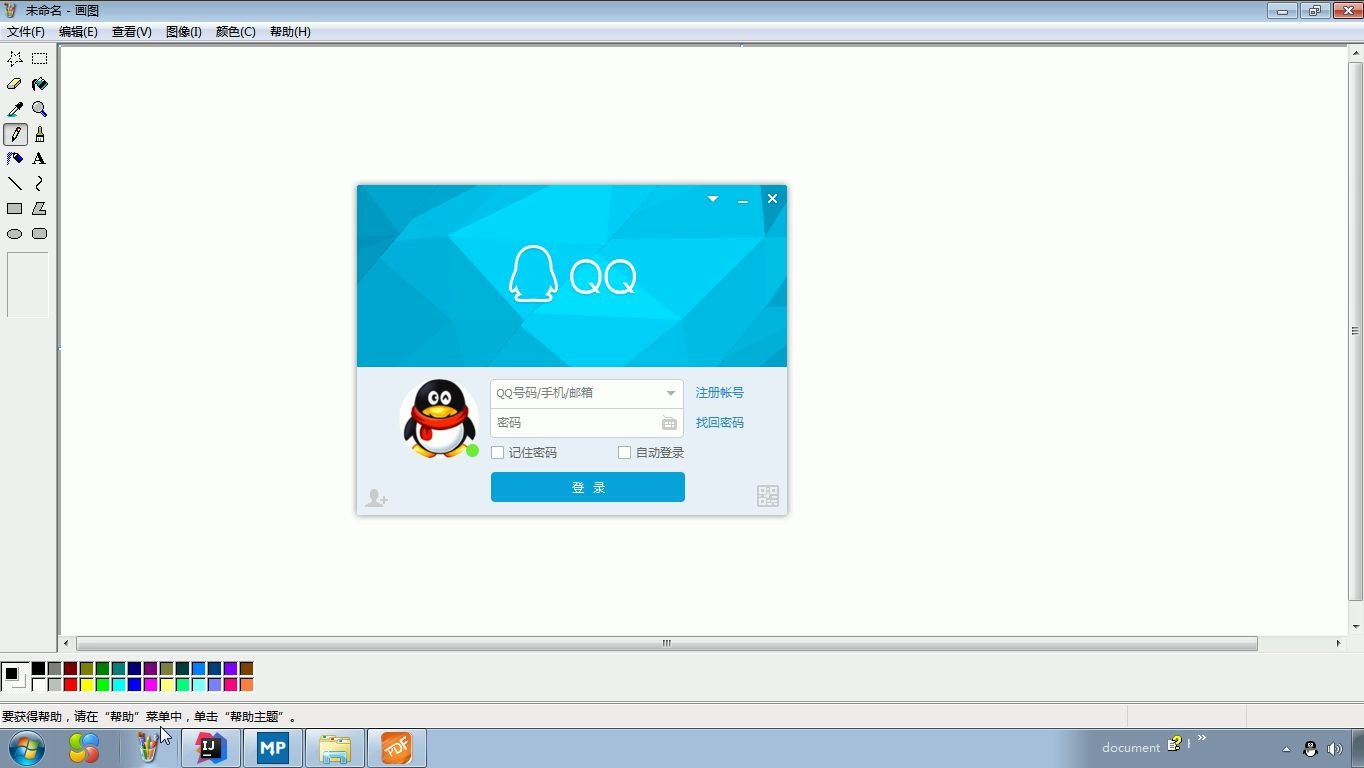This screenshot has height=768, width=1364.
Task: Choose the brown color swatch
Action: click(246, 669)
